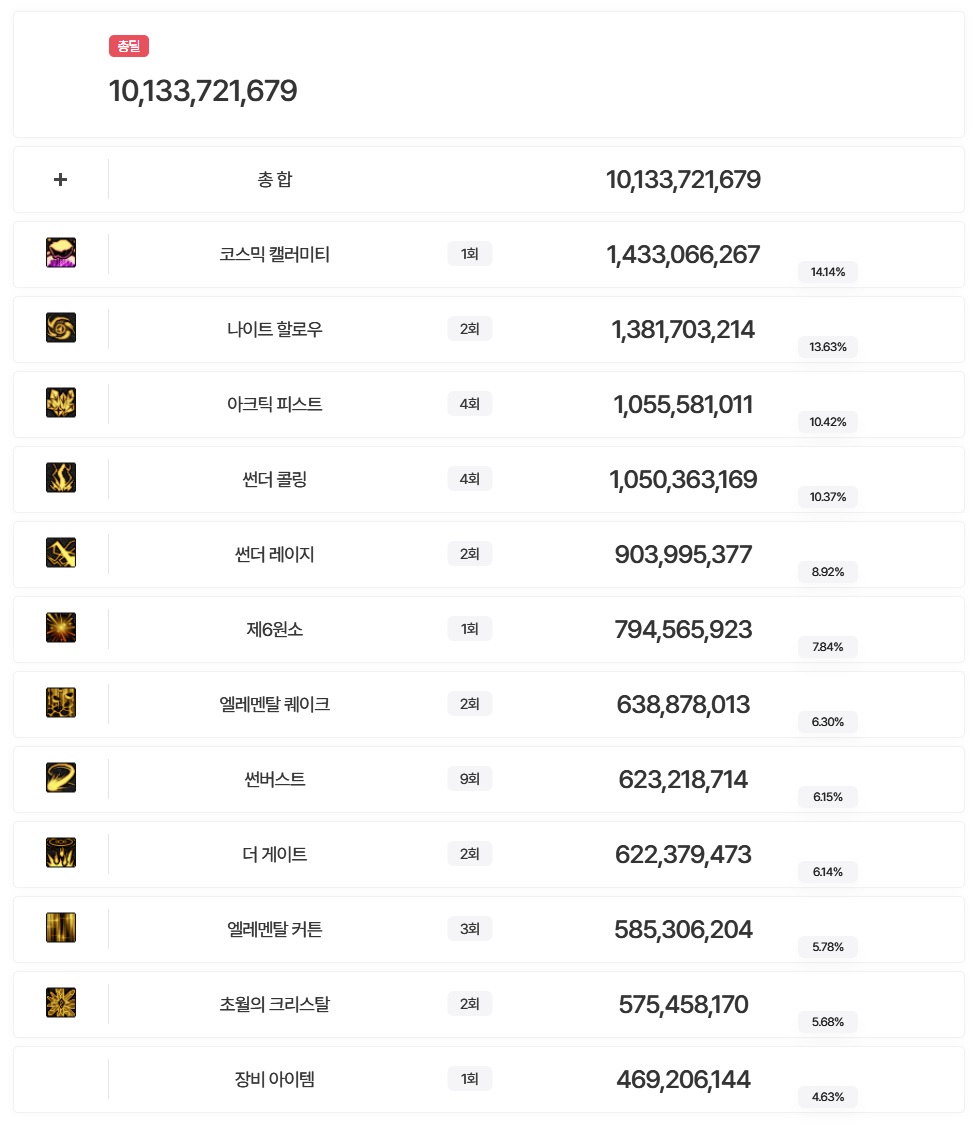Select the 더 게이트 skill icon
The height and width of the screenshot is (1131, 973).
tap(61, 853)
